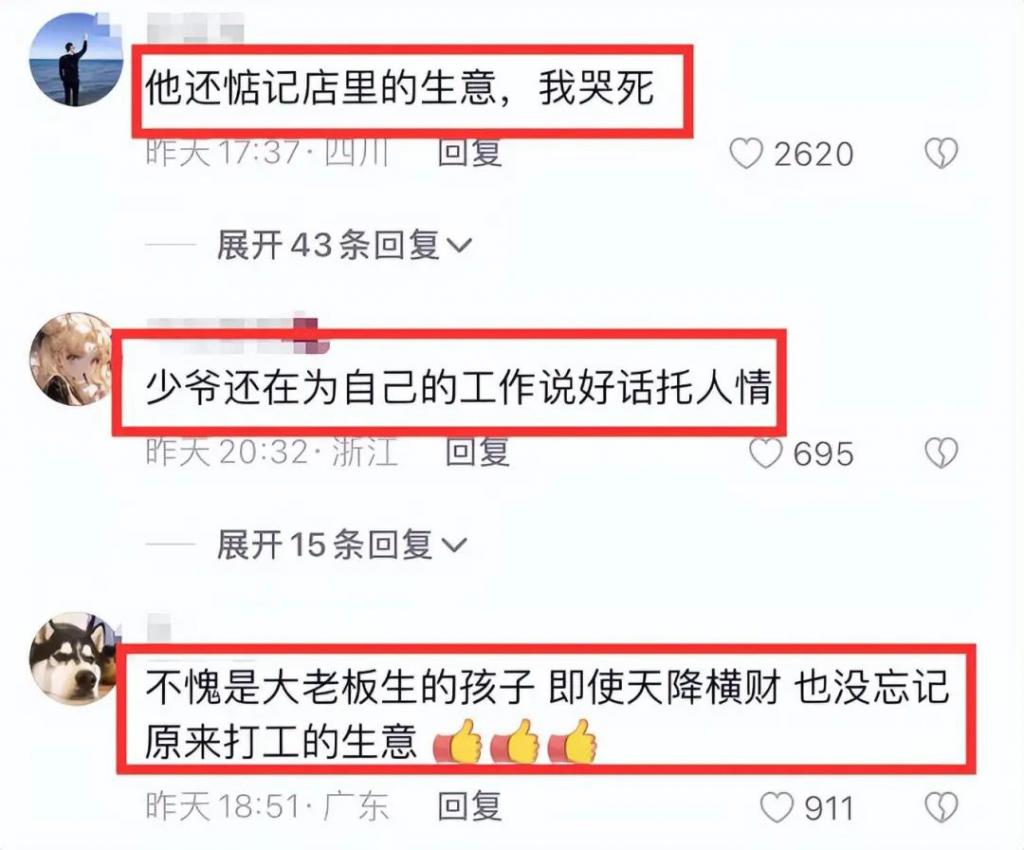The image size is (1024, 850).
Task: Like the comment with 911 likes
Action: pos(777,808)
